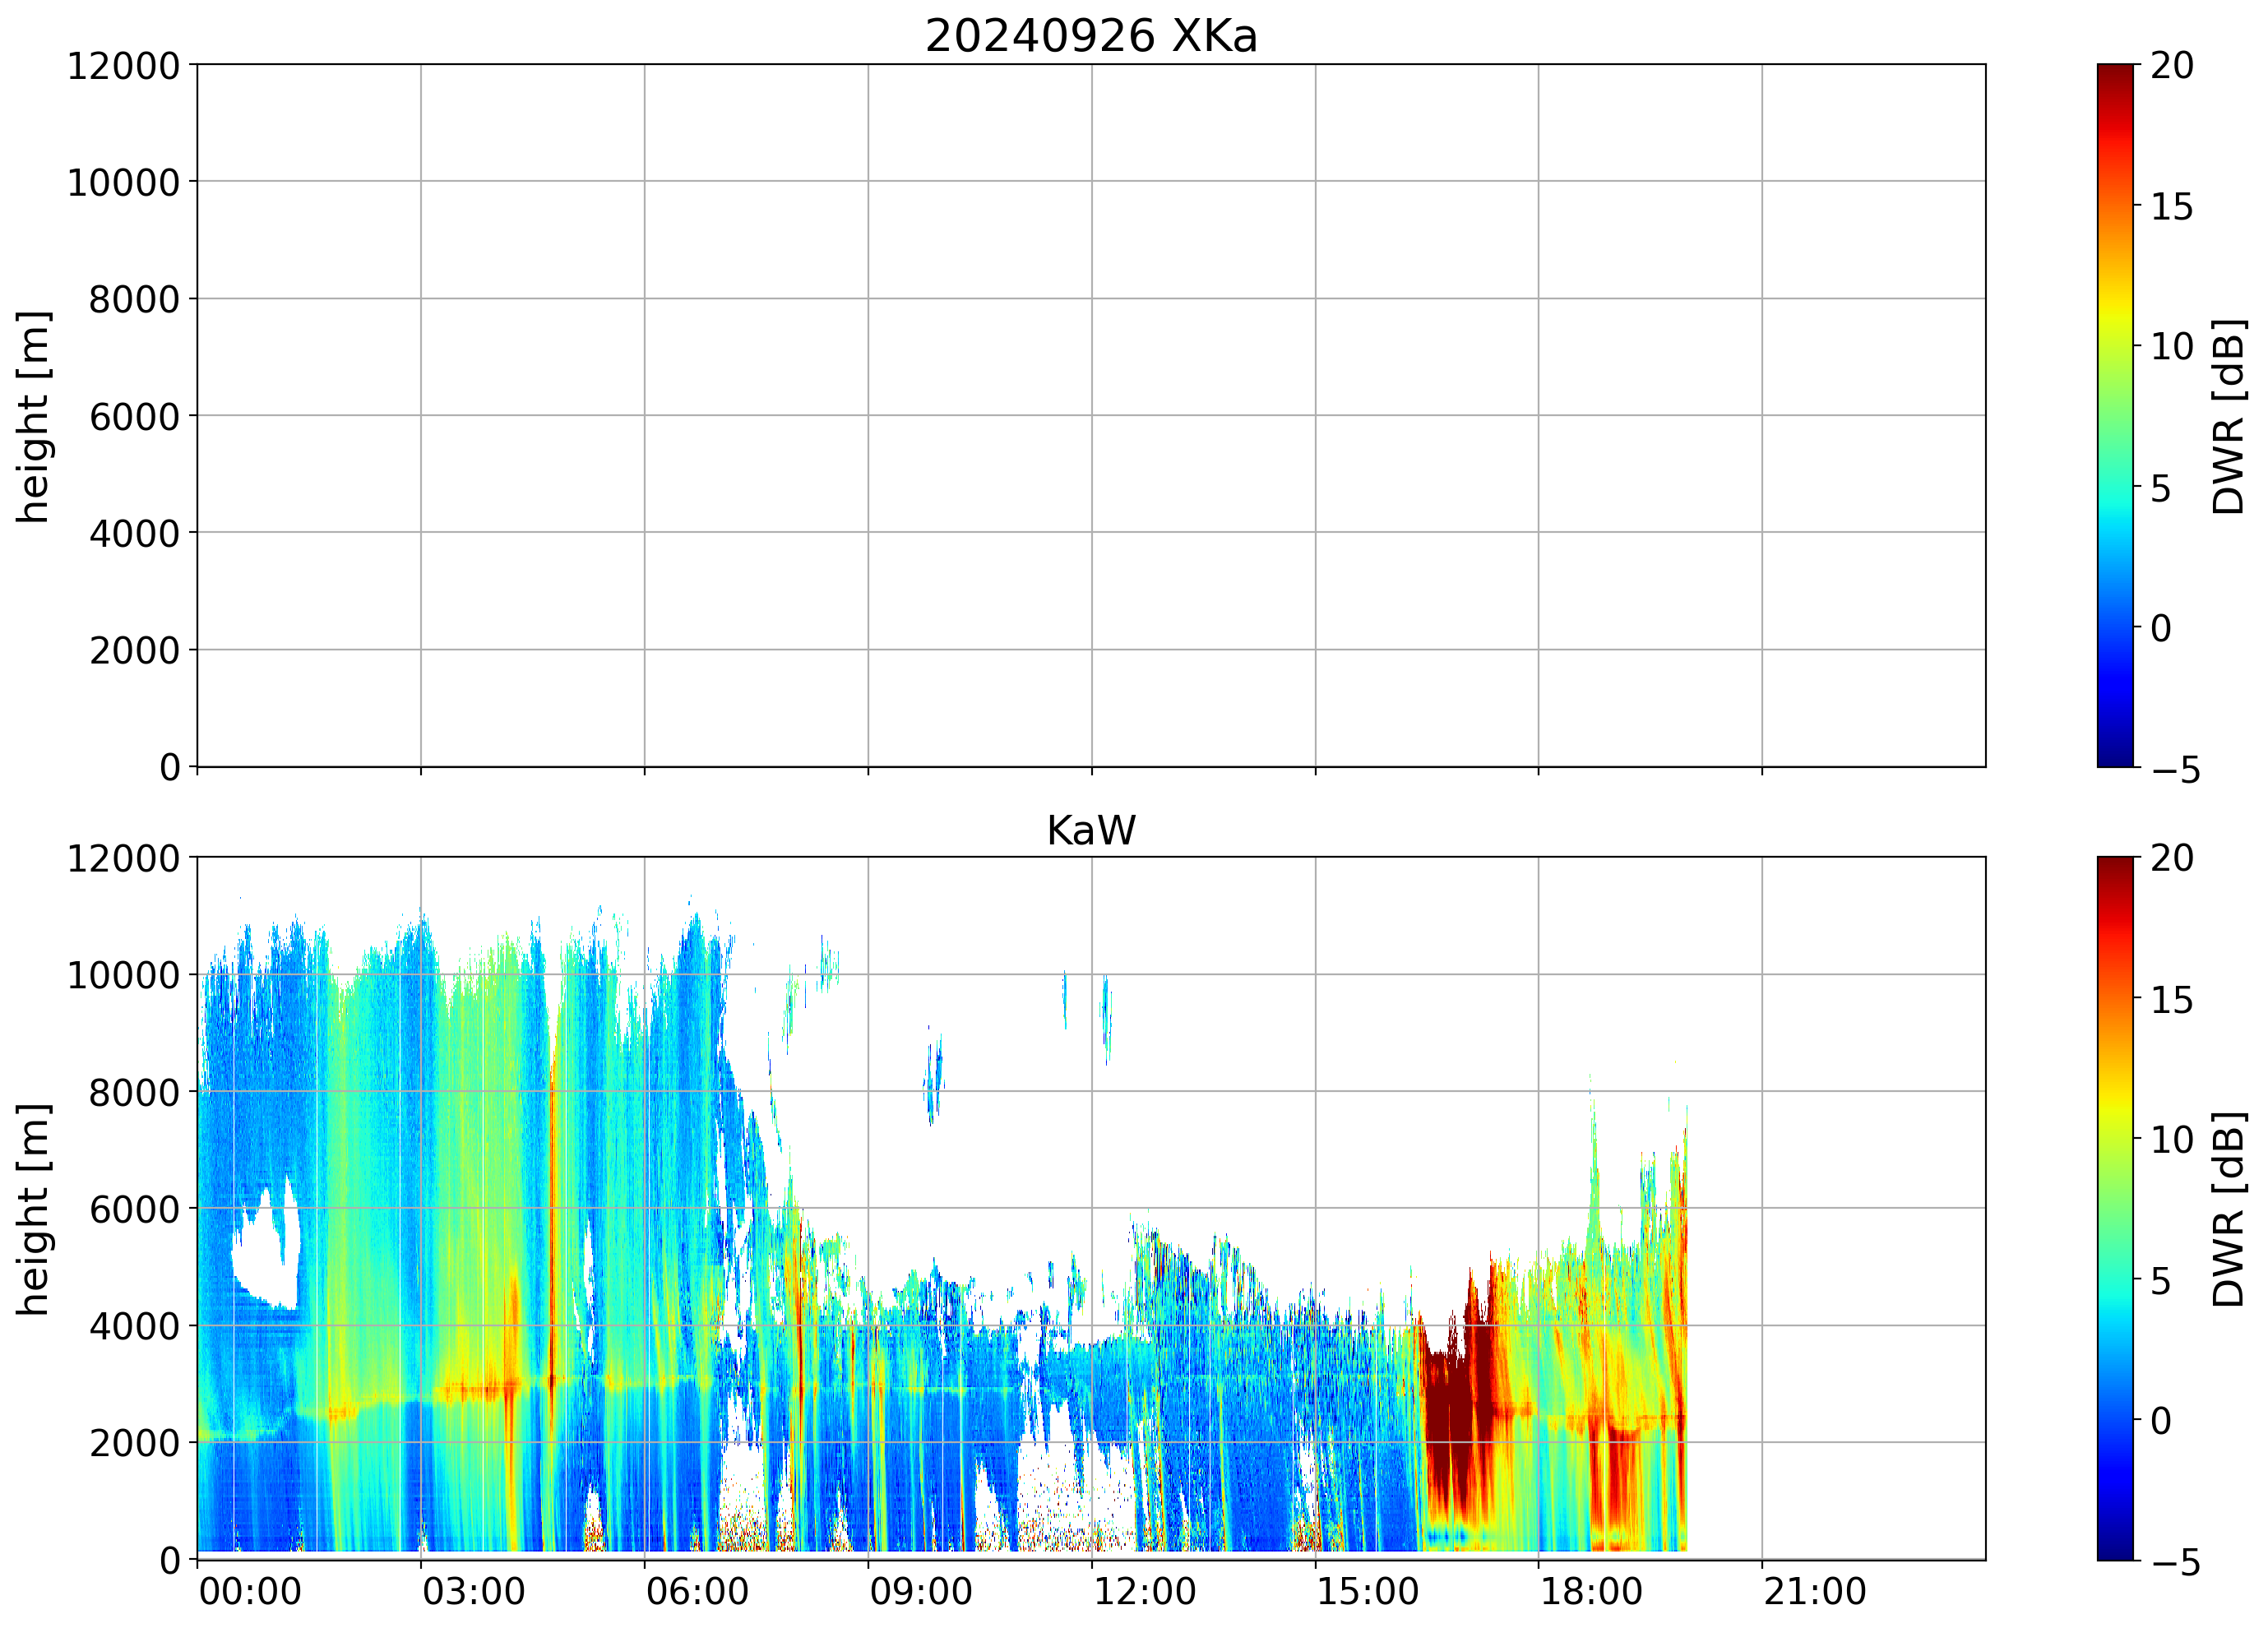Click the 15 tick on bottom colorbar
Screen dimensions: 2268x1628
(x=2171, y=999)
